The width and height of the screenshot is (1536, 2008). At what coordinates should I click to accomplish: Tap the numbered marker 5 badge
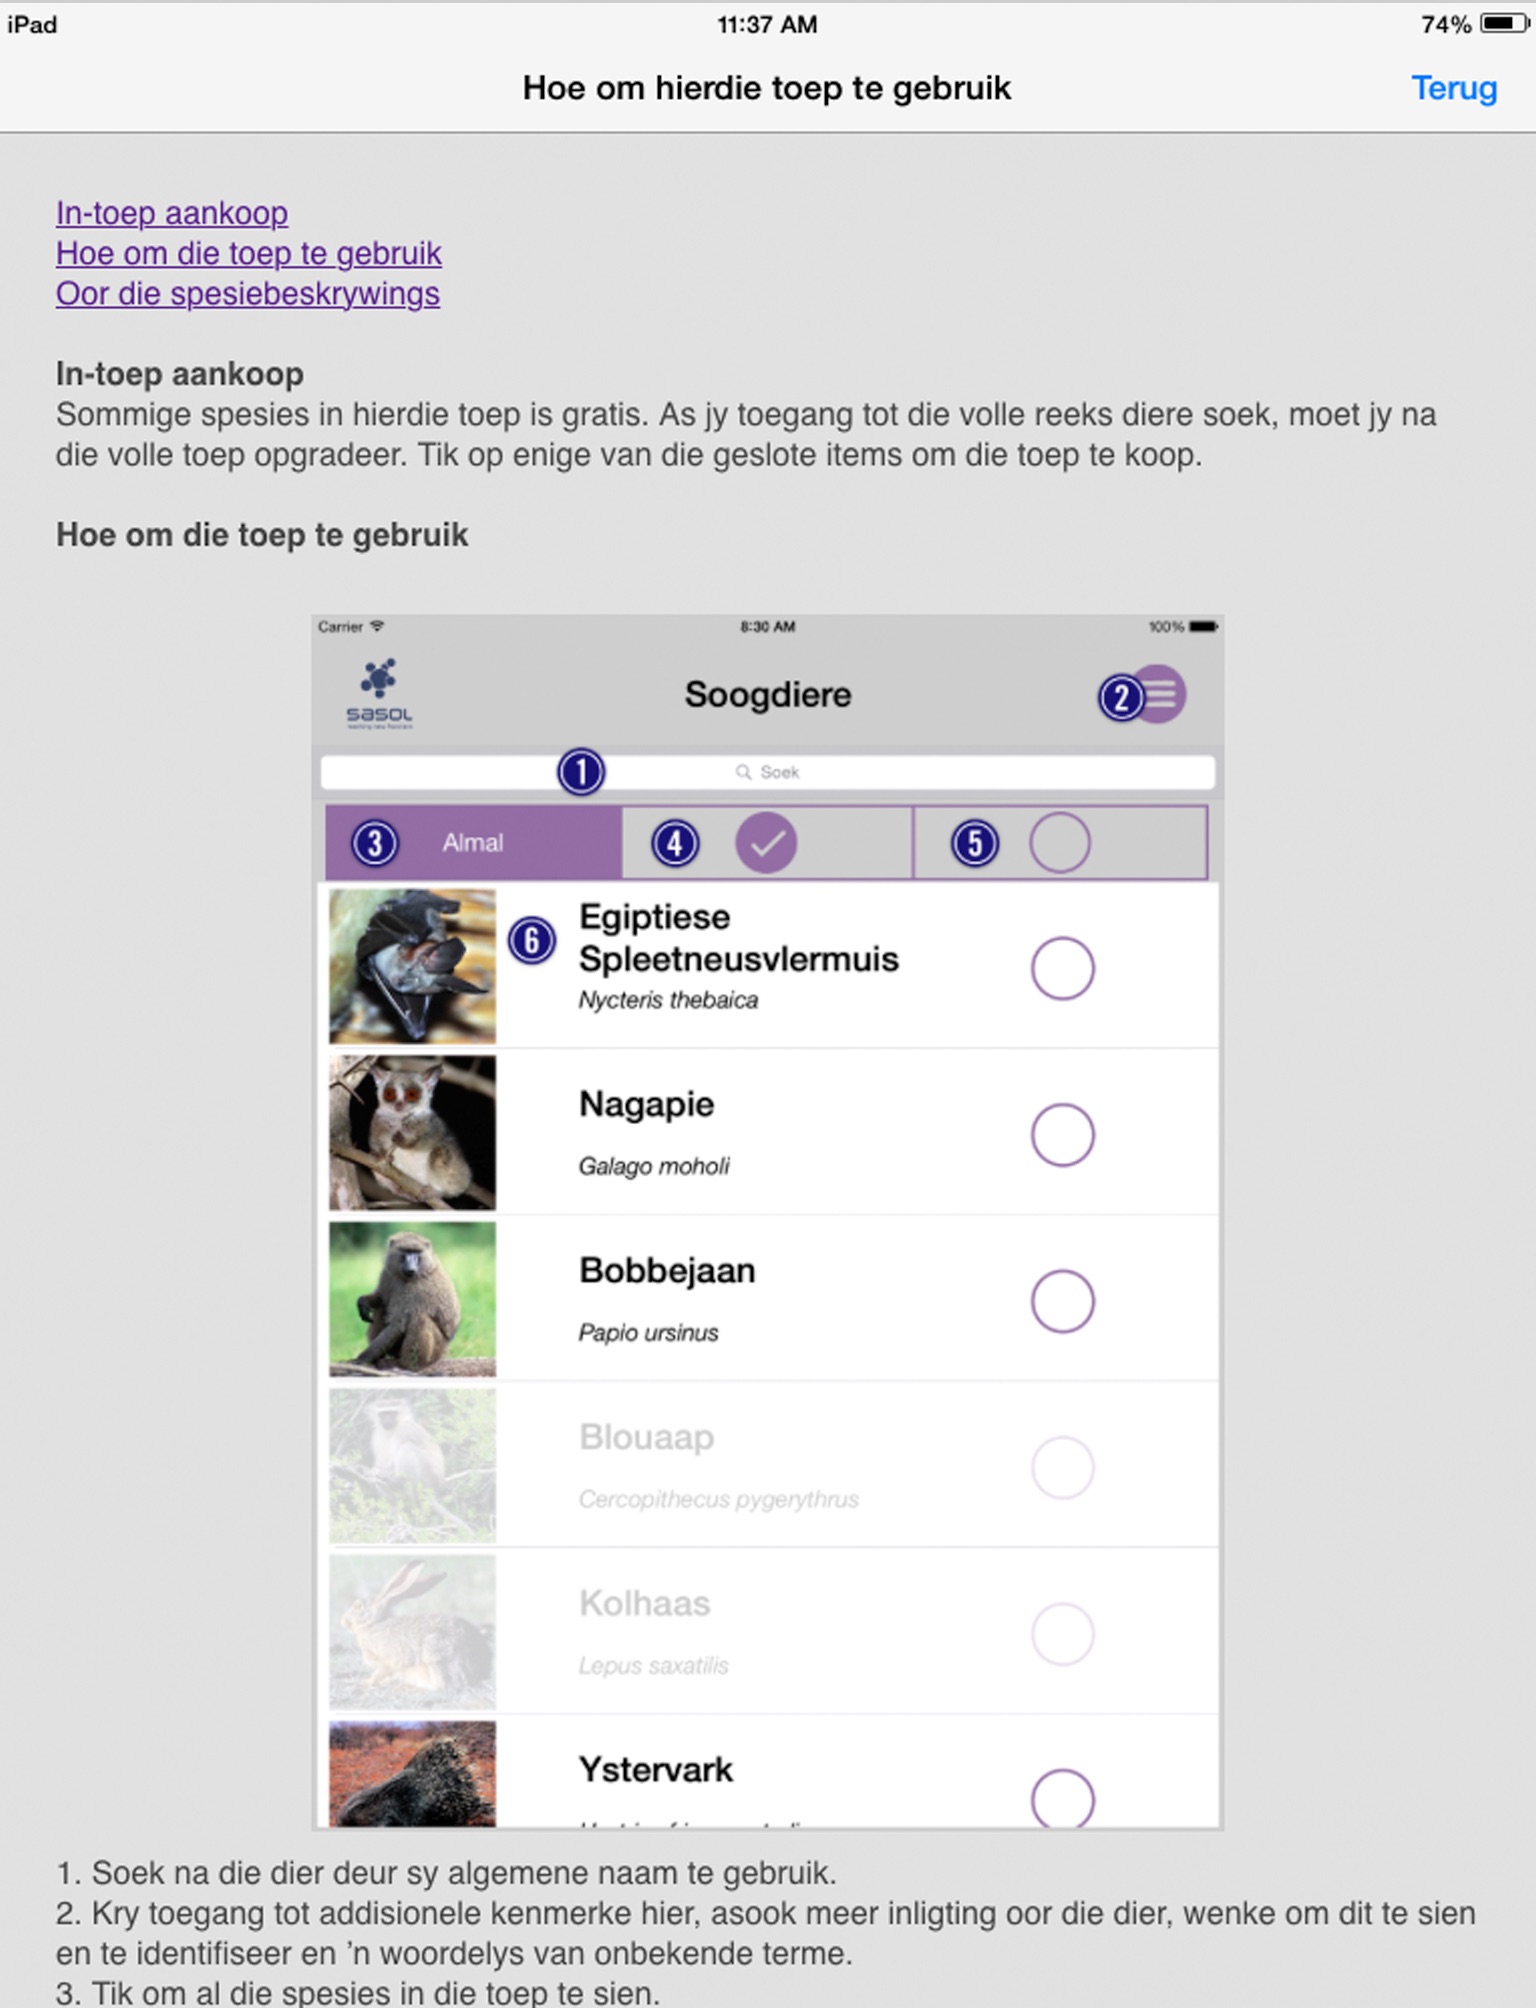(x=975, y=843)
